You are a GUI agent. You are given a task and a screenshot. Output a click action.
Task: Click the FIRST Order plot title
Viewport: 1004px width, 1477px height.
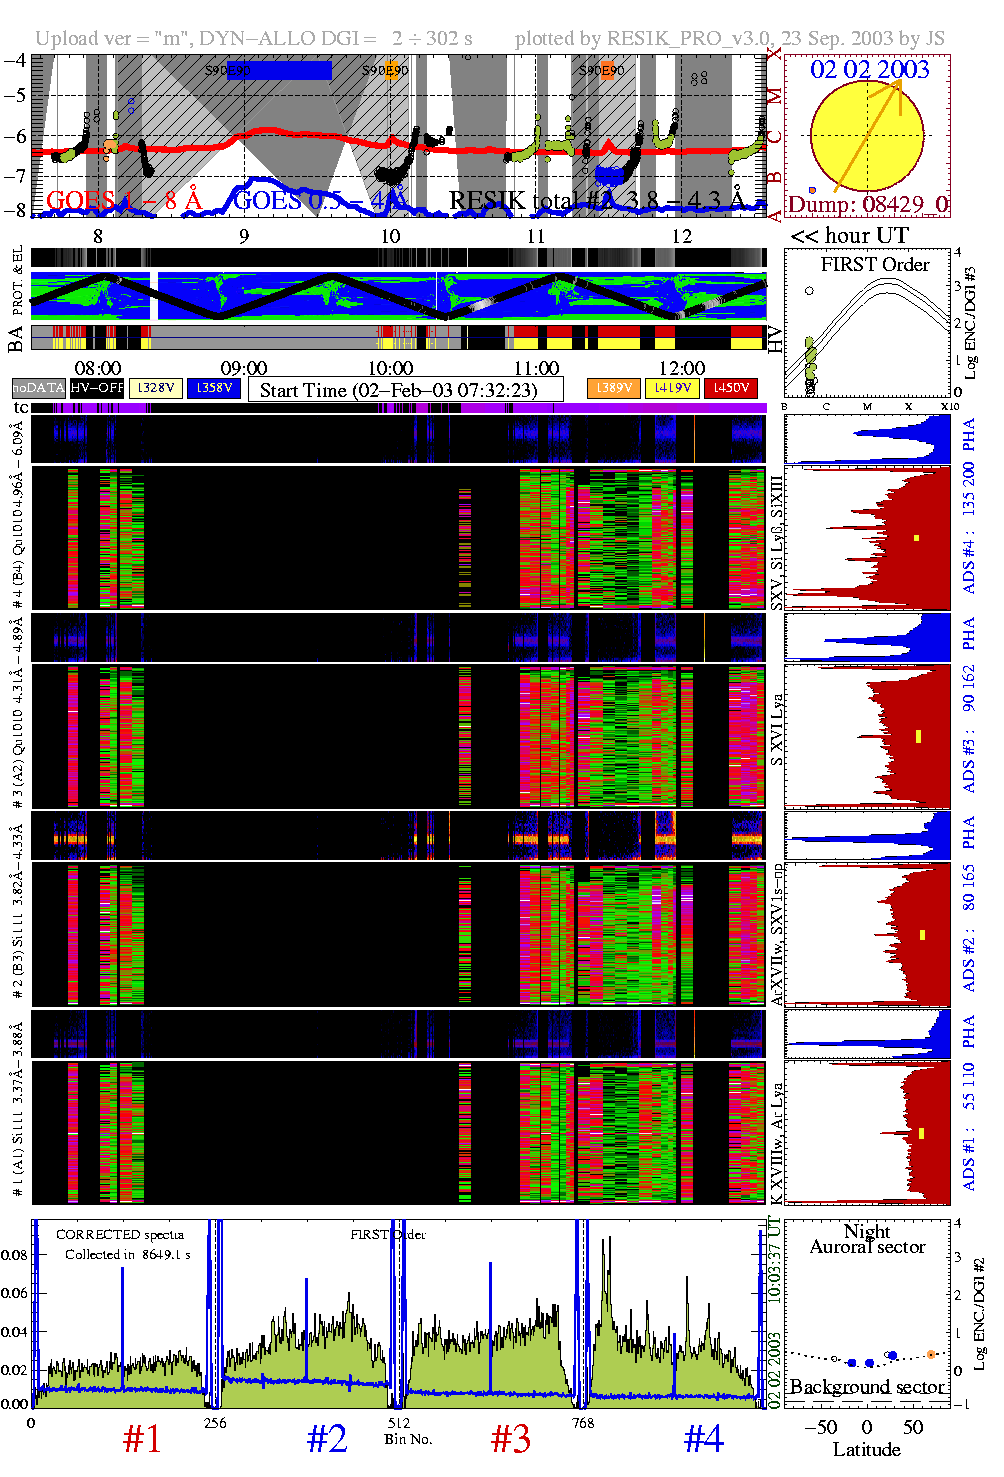tap(875, 265)
